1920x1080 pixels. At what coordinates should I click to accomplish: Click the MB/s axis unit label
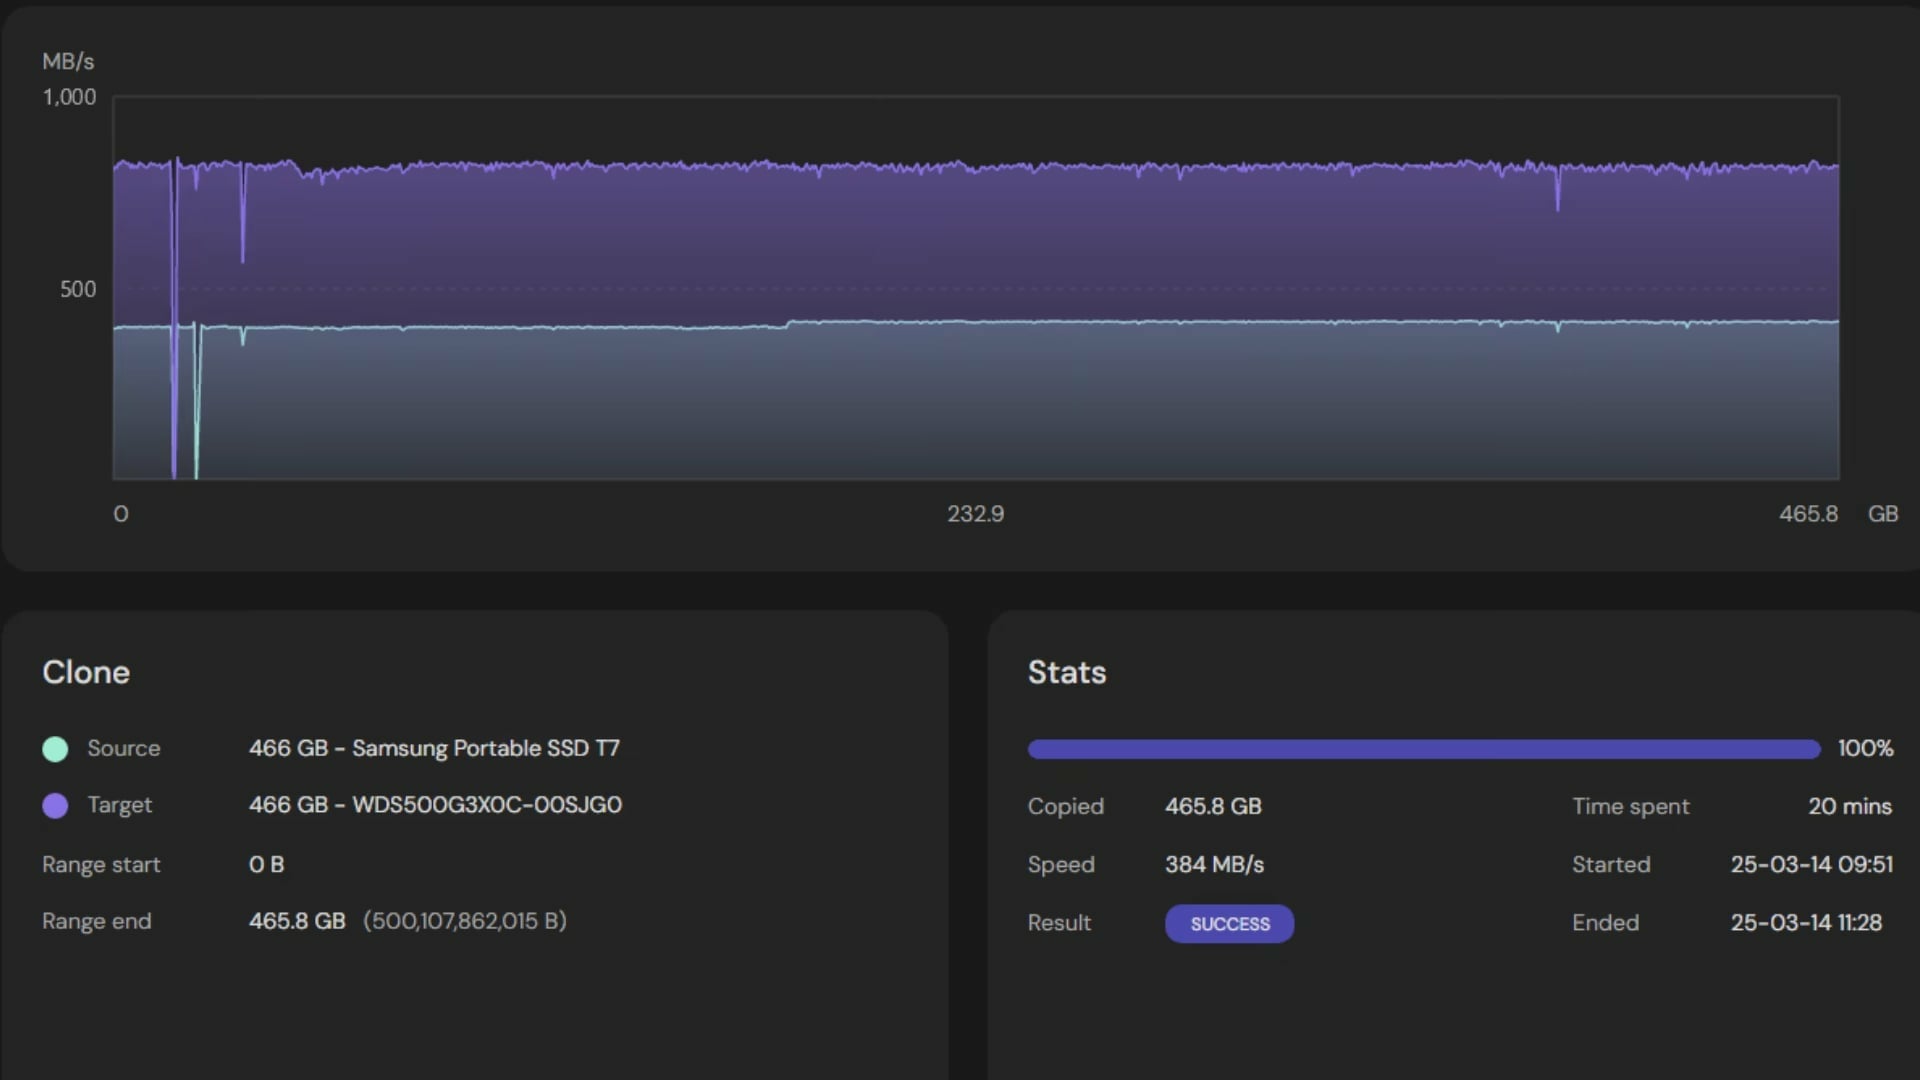(x=68, y=62)
